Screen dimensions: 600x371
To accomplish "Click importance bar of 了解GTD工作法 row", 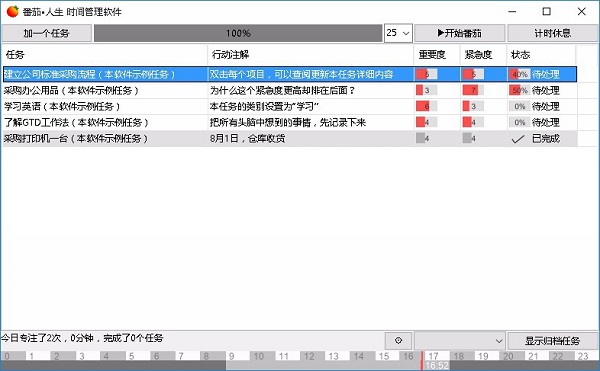I will (x=427, y=122).
